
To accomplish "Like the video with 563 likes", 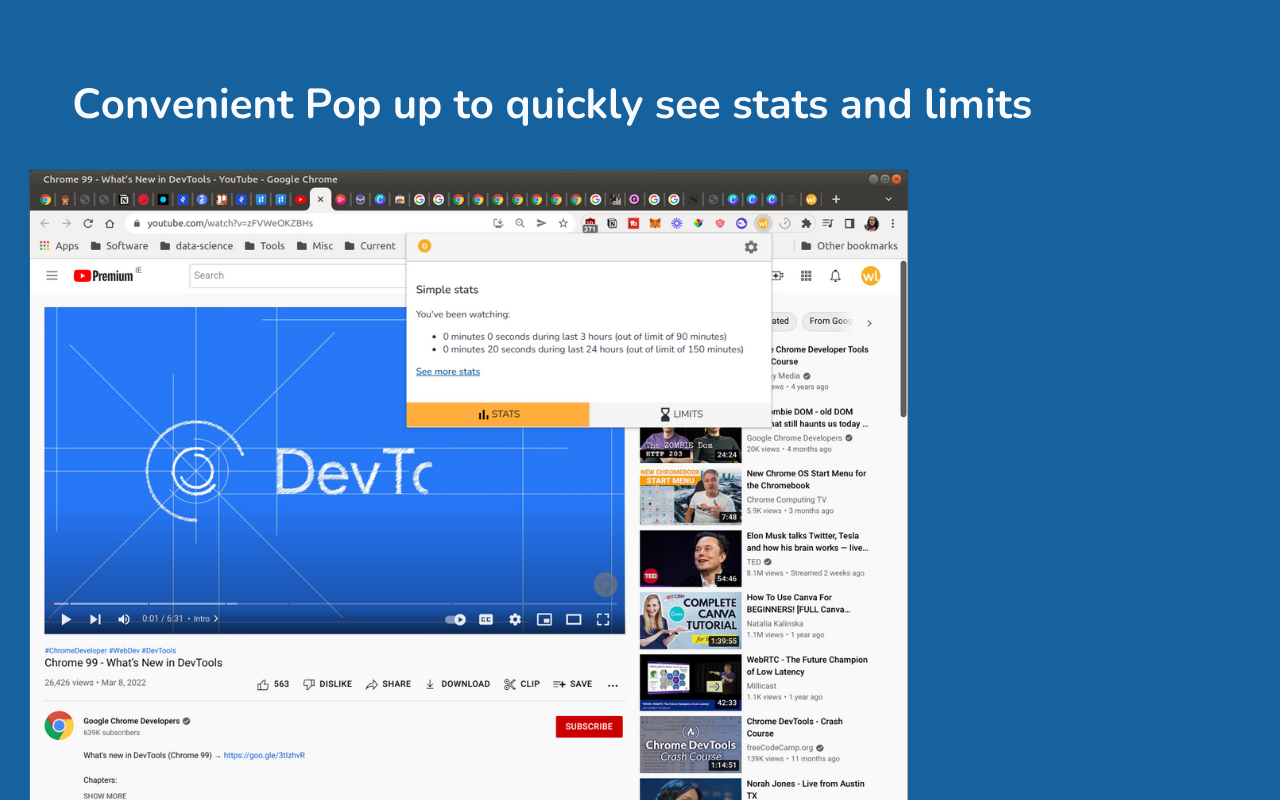I will [273, 685].
